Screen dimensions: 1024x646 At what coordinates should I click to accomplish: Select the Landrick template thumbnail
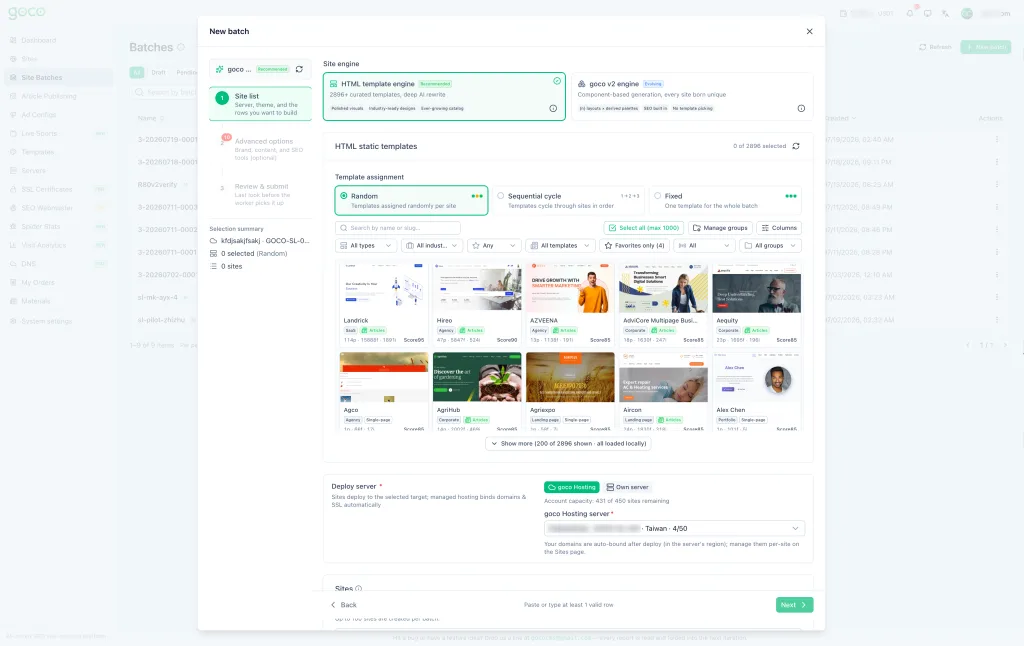[384, 287]
